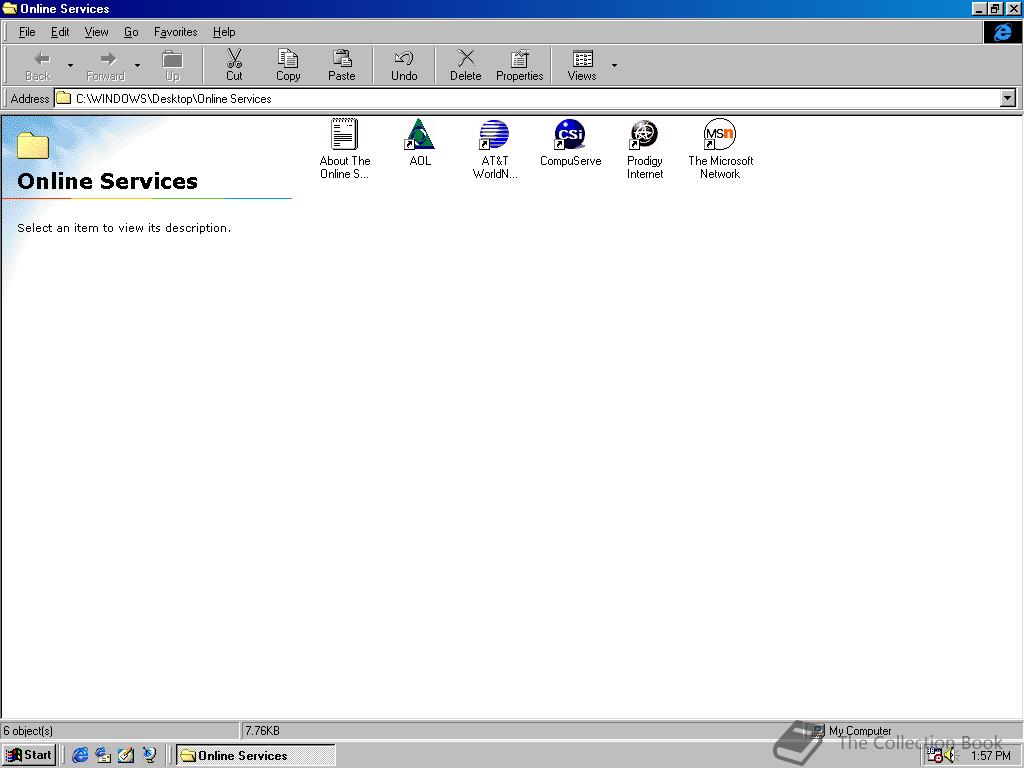
Task: Click the window title bar folder icon
Action: 10,8
